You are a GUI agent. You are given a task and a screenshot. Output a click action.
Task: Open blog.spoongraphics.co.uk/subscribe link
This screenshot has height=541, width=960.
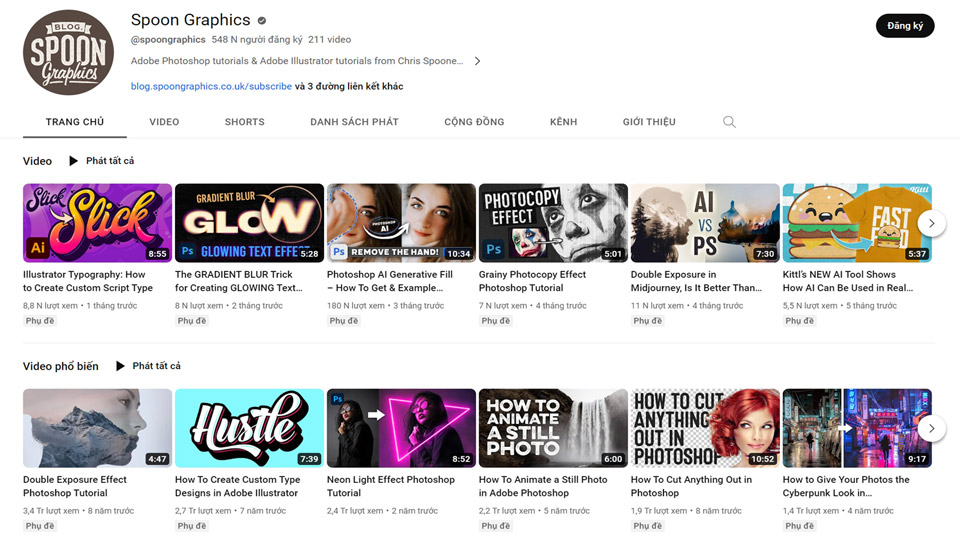click(211, 87)
